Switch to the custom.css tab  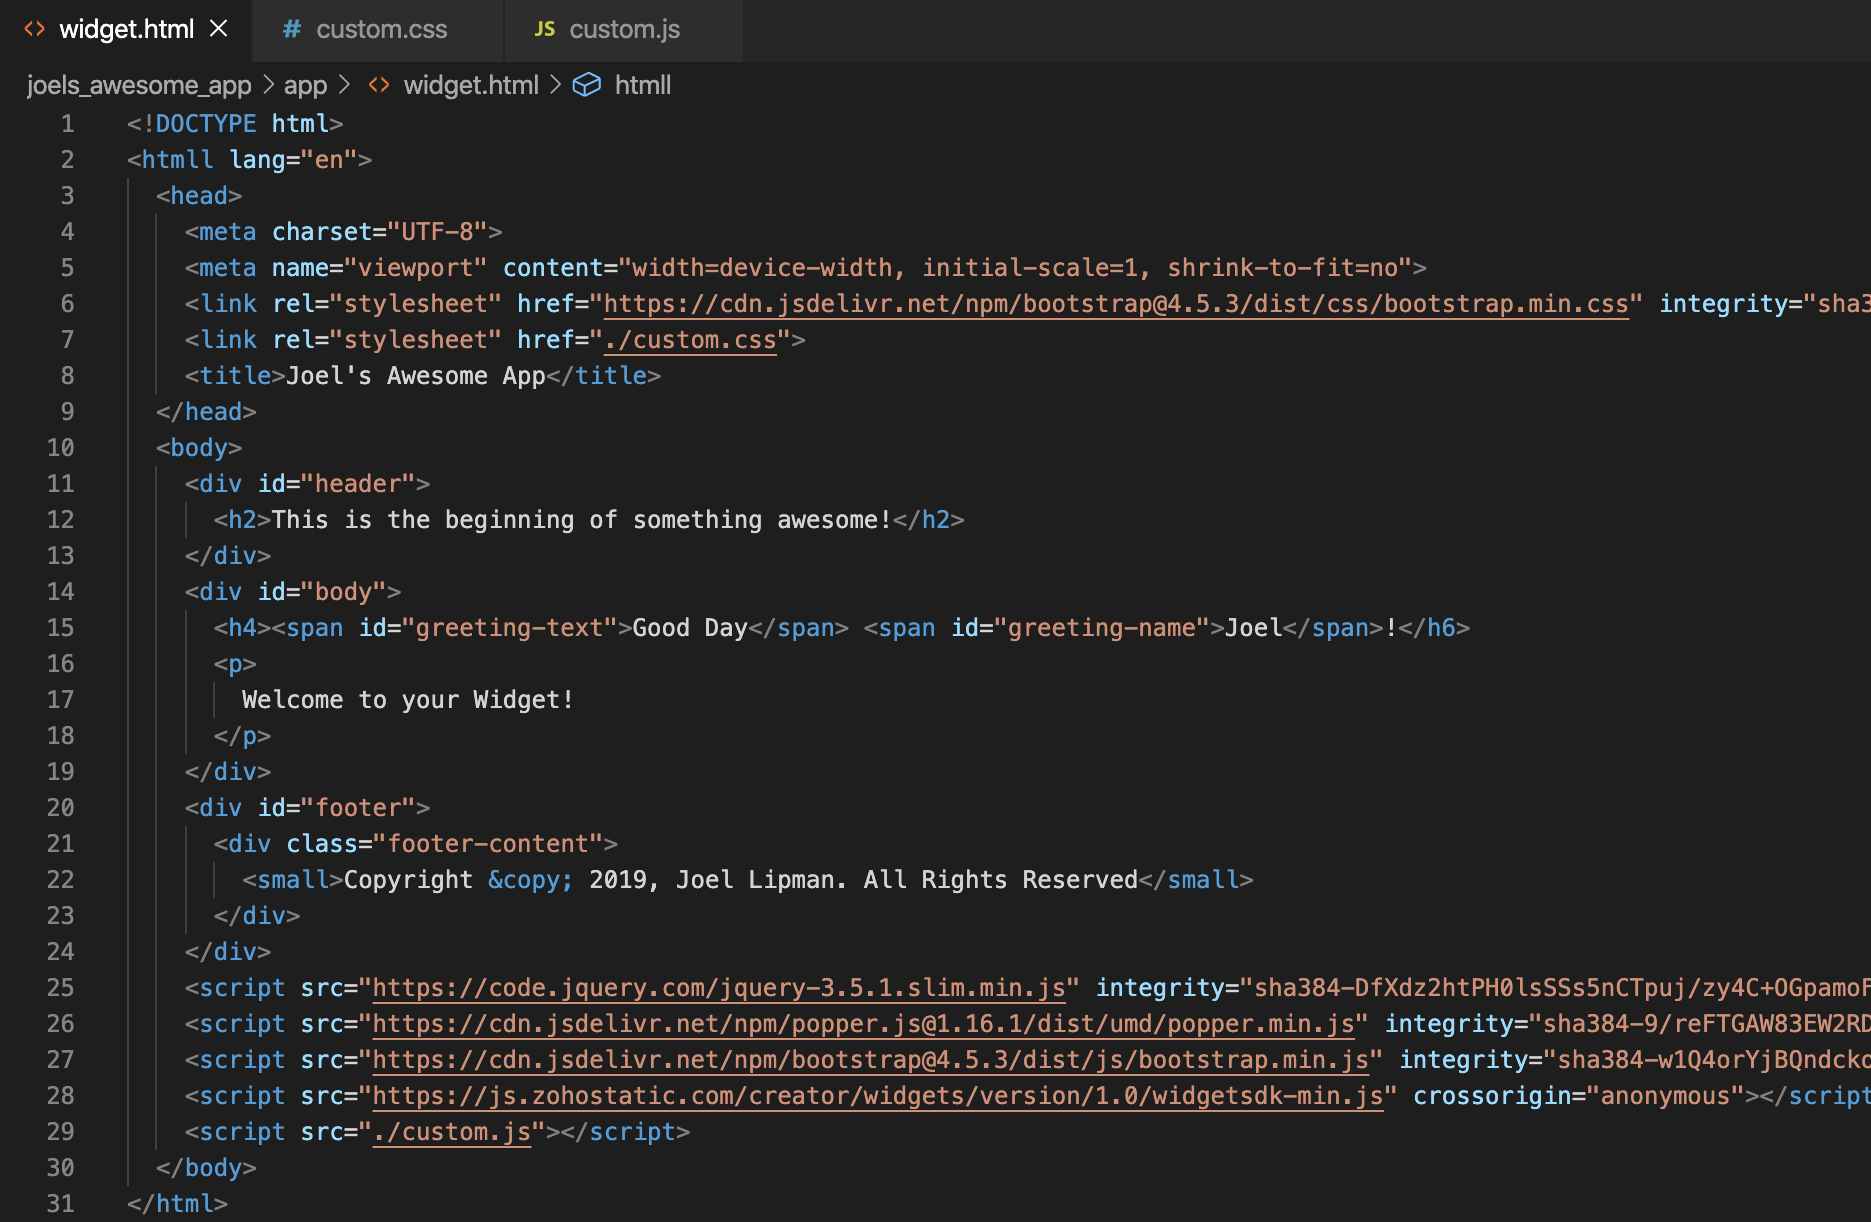click(381, 29)
